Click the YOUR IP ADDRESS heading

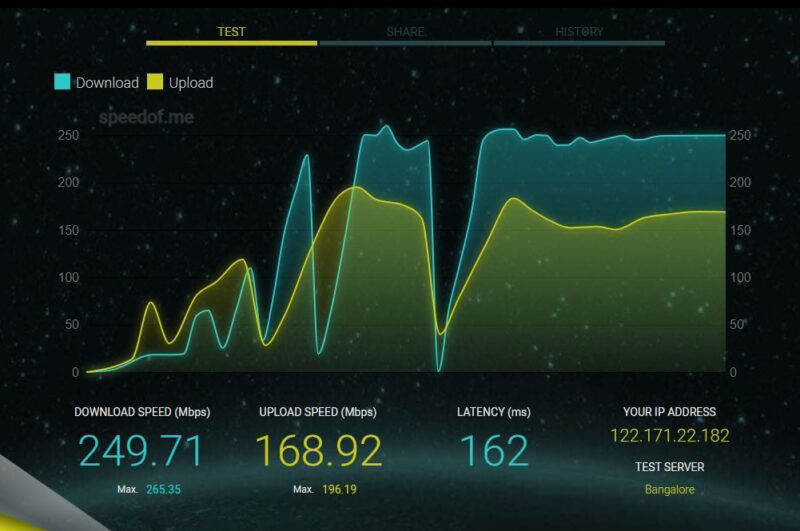coord(669,412)
